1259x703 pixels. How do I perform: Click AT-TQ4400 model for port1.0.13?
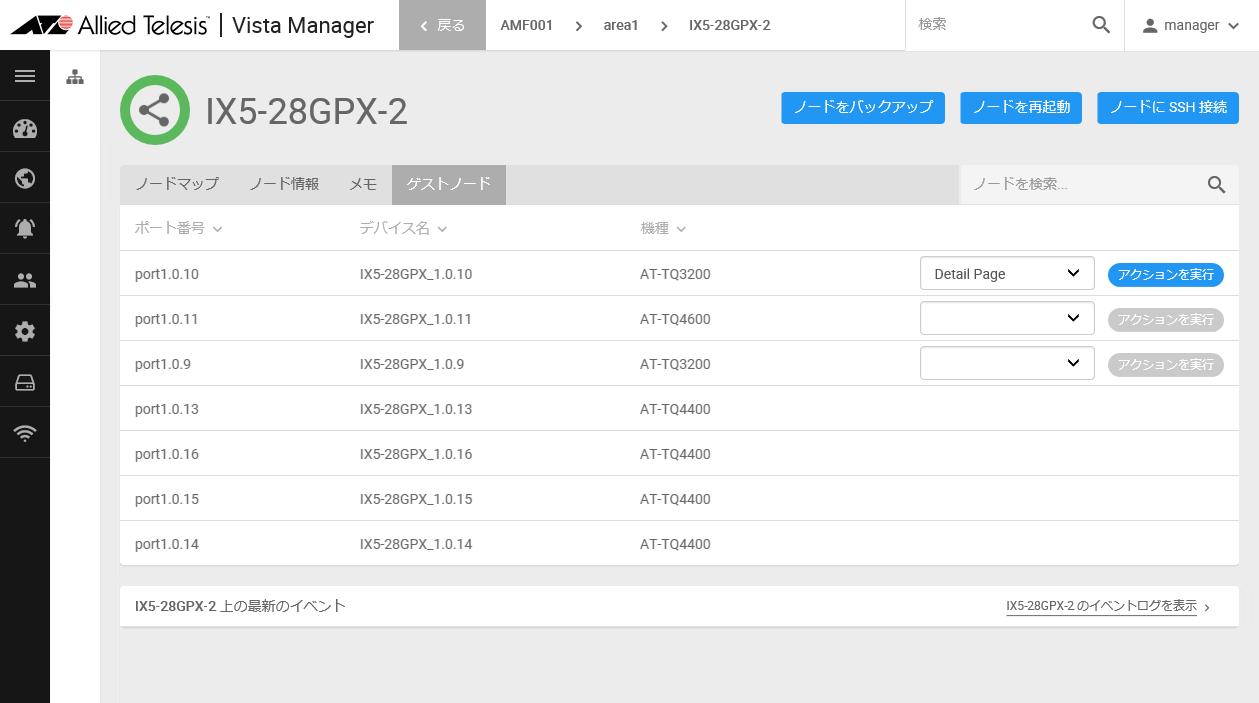click(675, 409)
